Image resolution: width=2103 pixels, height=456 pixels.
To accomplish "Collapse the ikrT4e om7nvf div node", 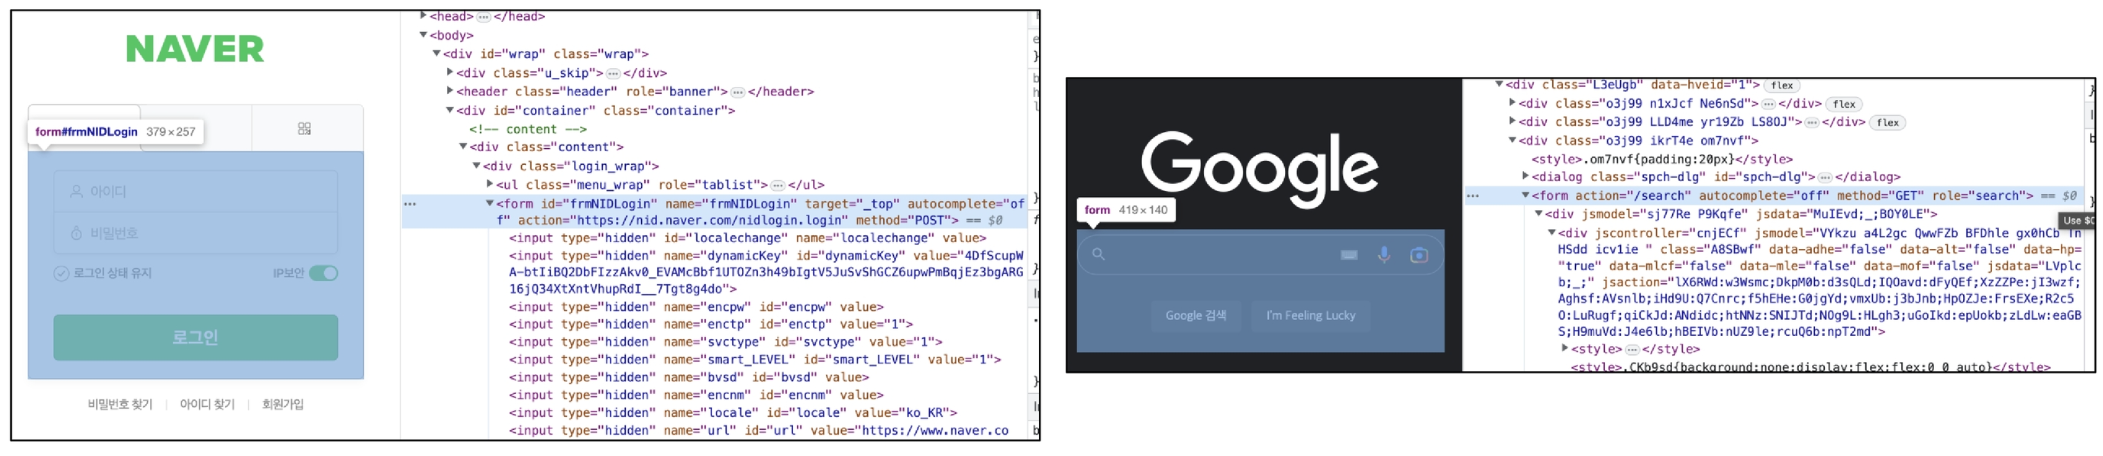I will tap(1512, 141).
